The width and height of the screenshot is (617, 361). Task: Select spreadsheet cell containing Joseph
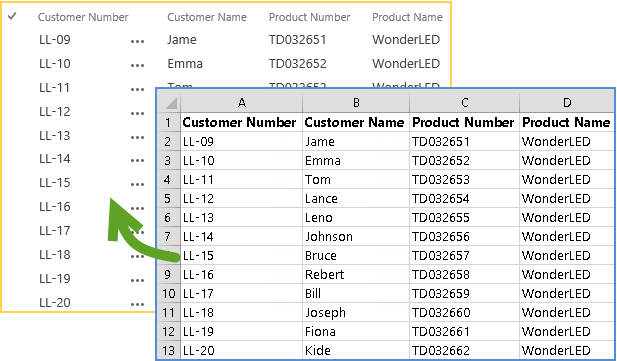click(x=356, y=312)
